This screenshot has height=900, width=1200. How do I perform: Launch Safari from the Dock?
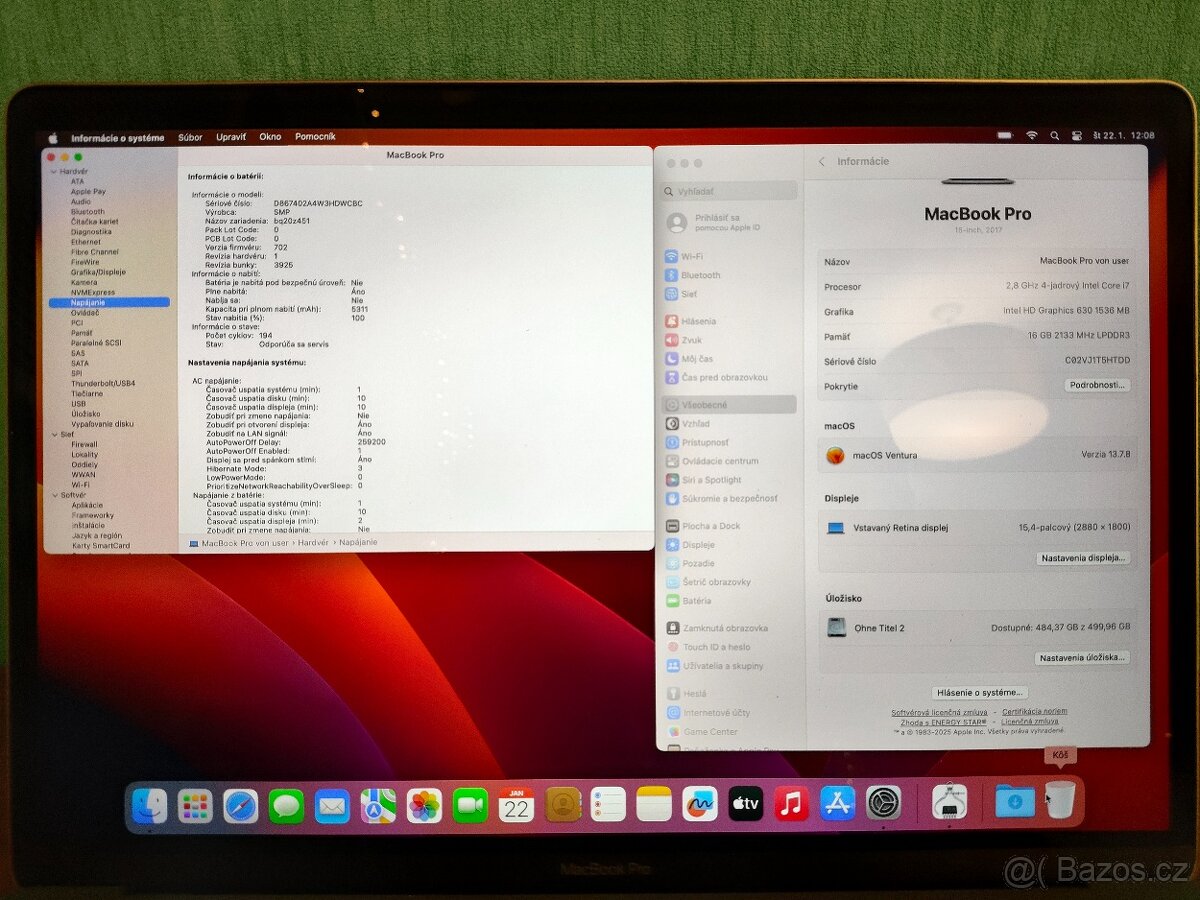(x=241, y=803)
